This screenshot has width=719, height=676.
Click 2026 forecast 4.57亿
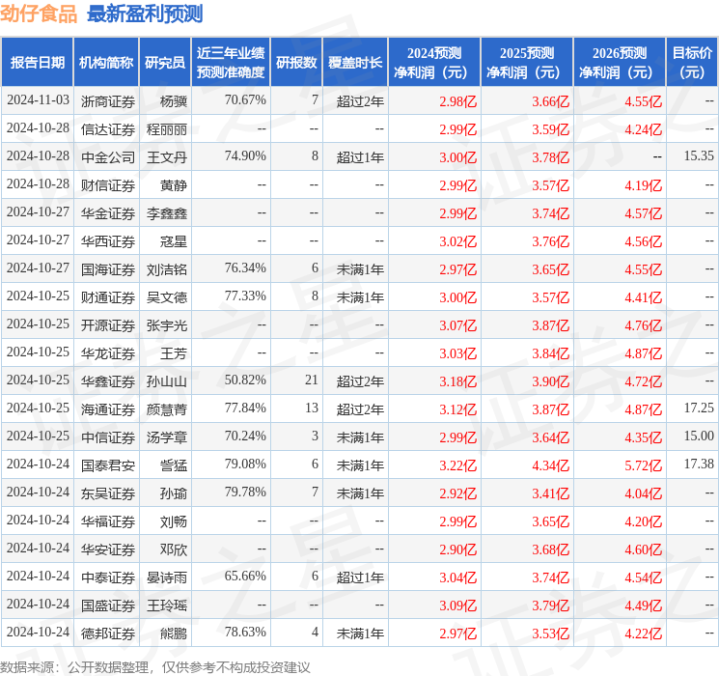643,213
